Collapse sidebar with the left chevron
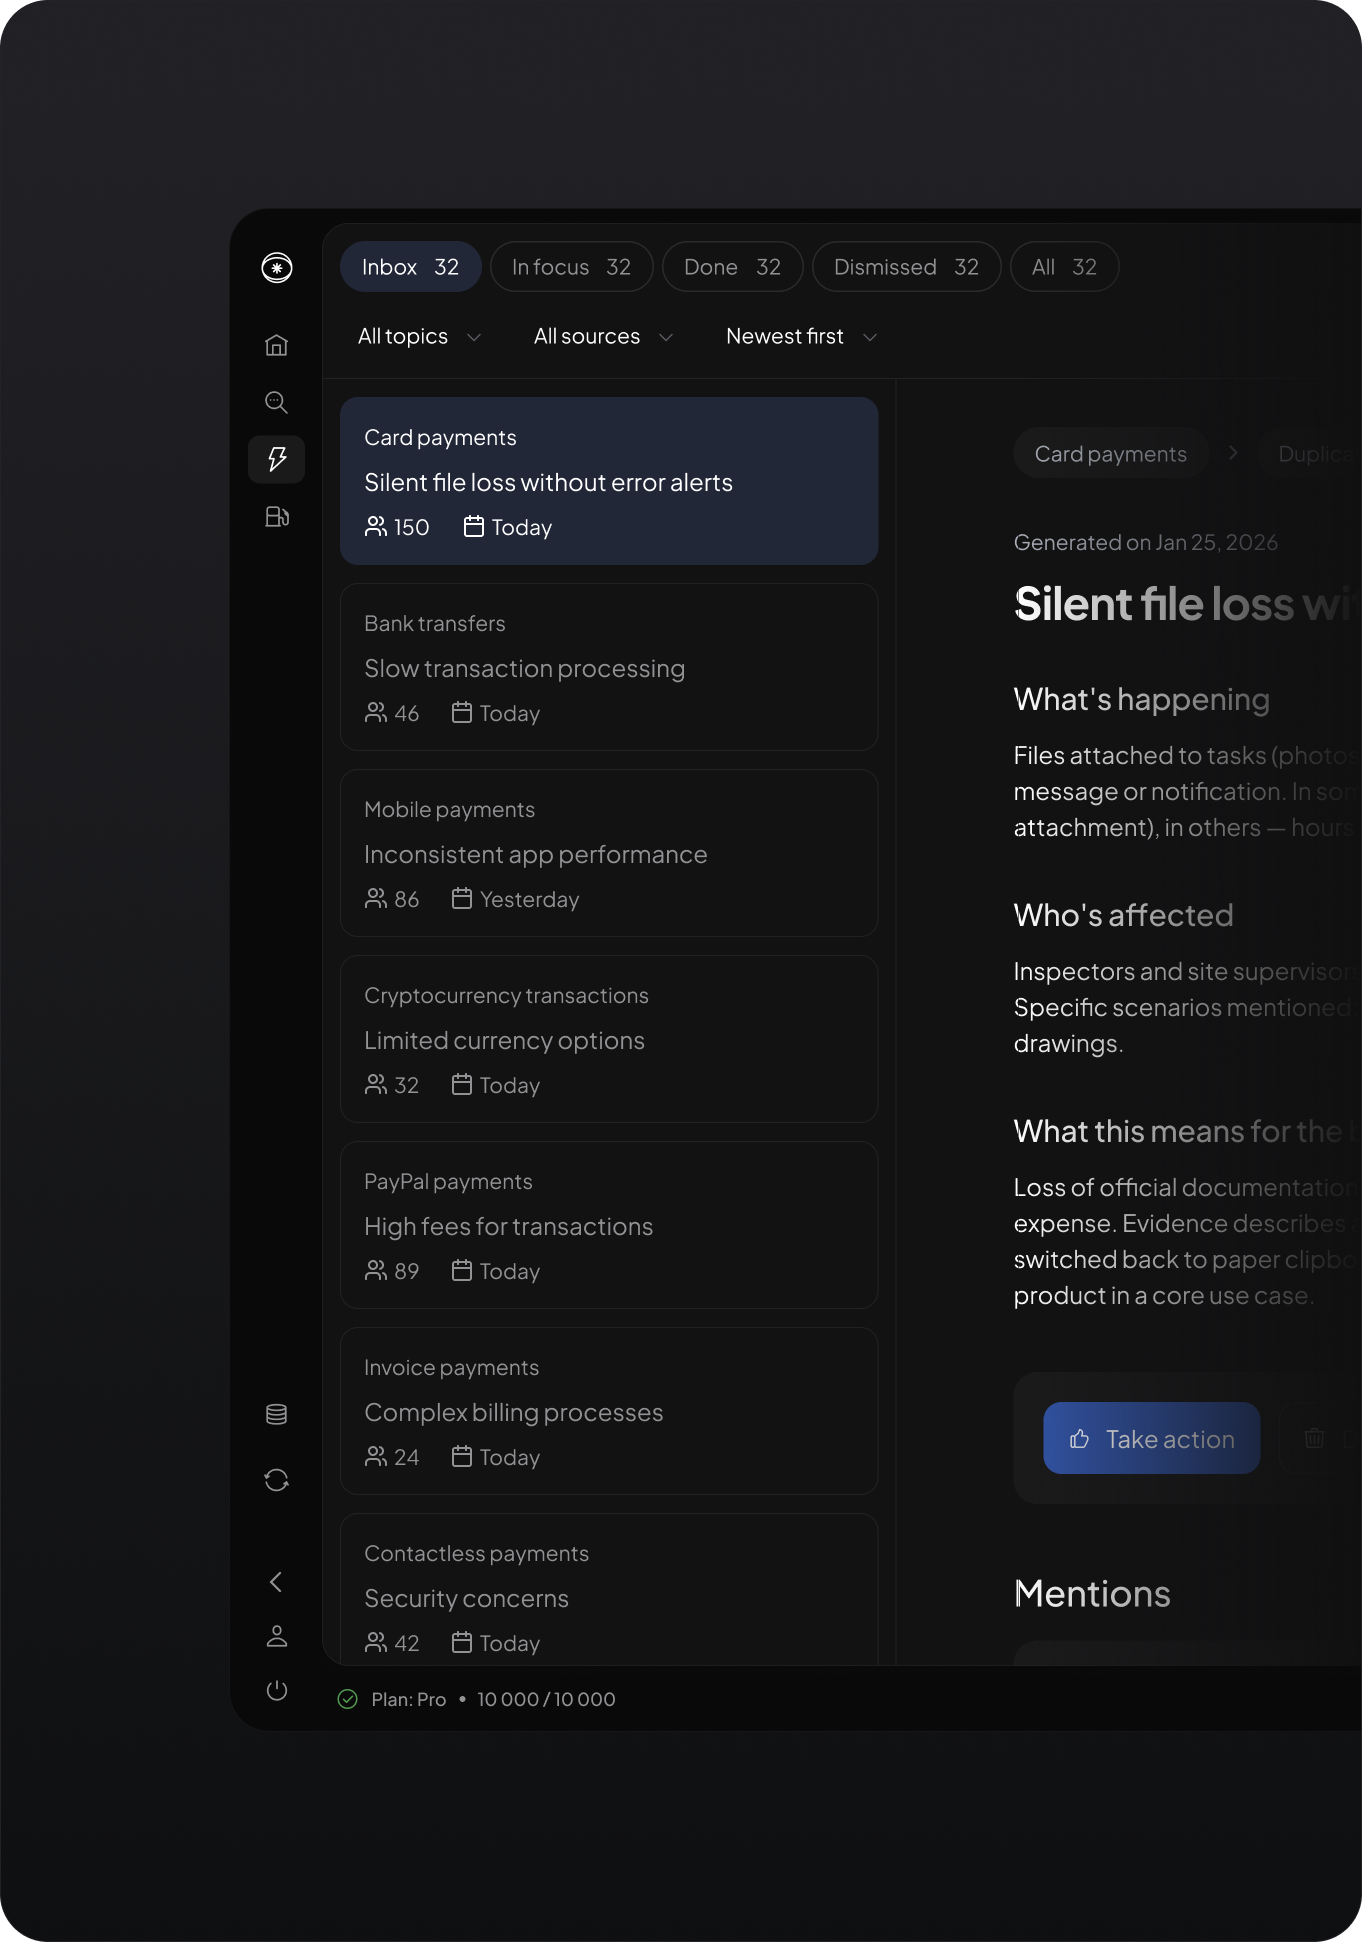The height and width of the screenshot is (1942, 1362). click(x=277, y=1581)
